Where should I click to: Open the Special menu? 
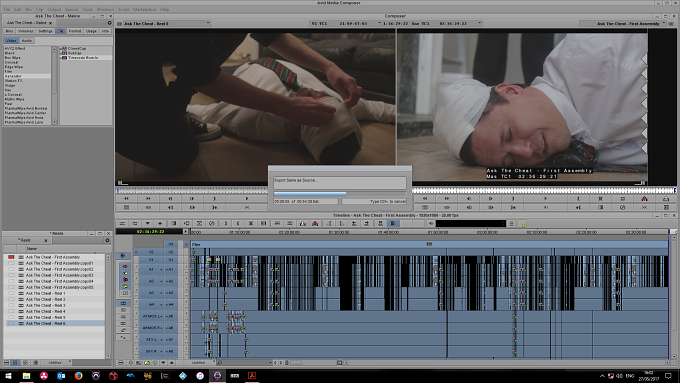[72, 9]
